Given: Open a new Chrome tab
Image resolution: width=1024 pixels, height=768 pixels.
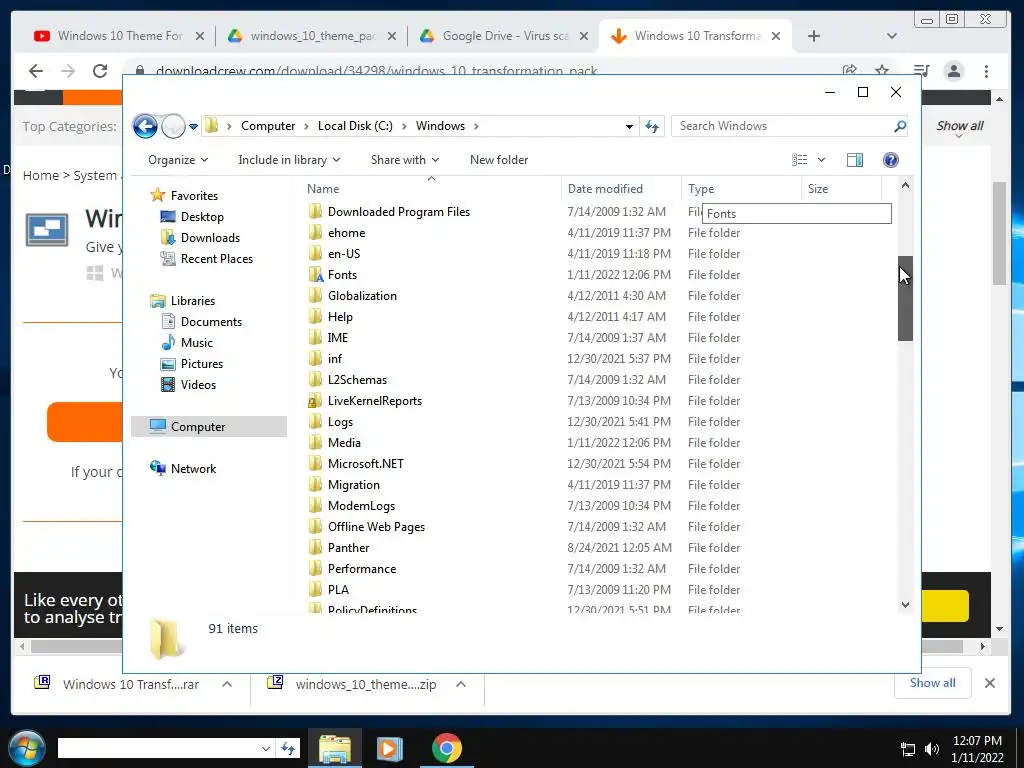Looking at the screenshot, I should pos(814,36).
